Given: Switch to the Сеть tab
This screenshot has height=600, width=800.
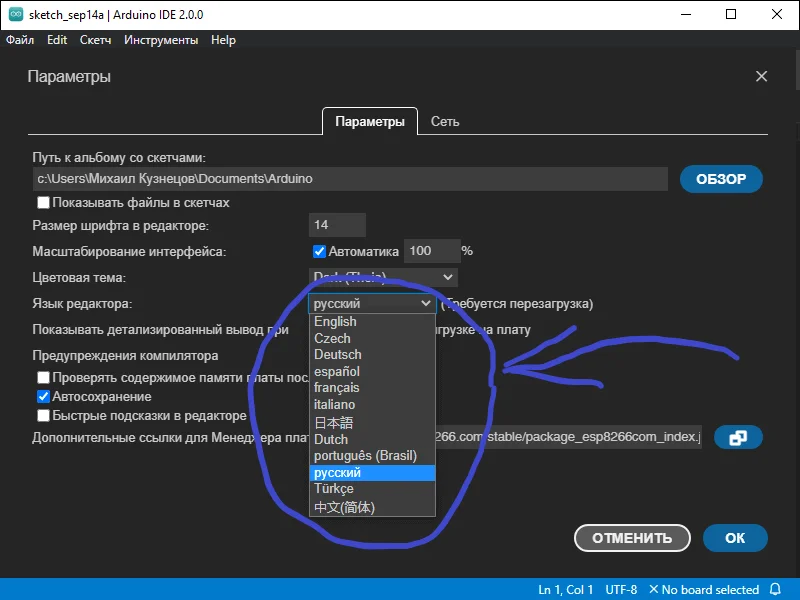Looking at the screenshot, I should 445,121.
